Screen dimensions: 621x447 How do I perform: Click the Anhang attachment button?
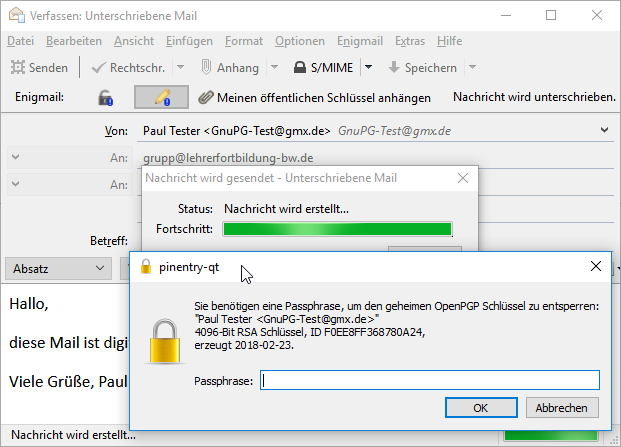click(230, 68)
